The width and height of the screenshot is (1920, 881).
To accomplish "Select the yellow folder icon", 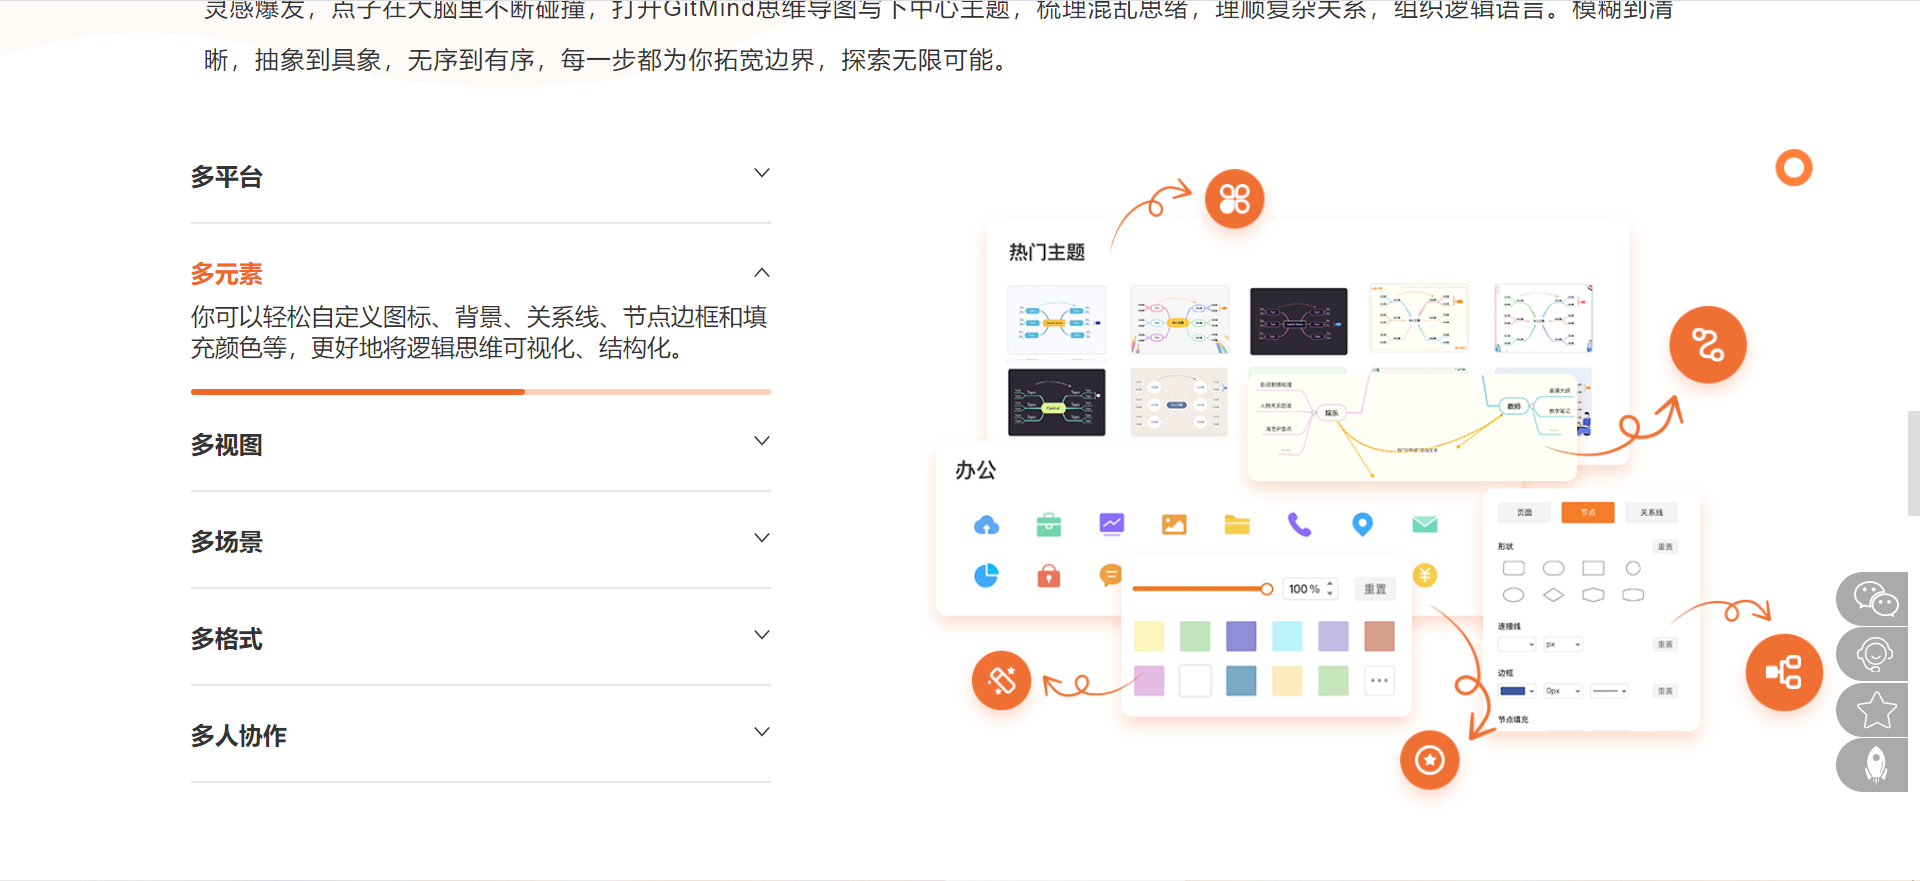I will pyautogui.click(x=1237, y=525).
